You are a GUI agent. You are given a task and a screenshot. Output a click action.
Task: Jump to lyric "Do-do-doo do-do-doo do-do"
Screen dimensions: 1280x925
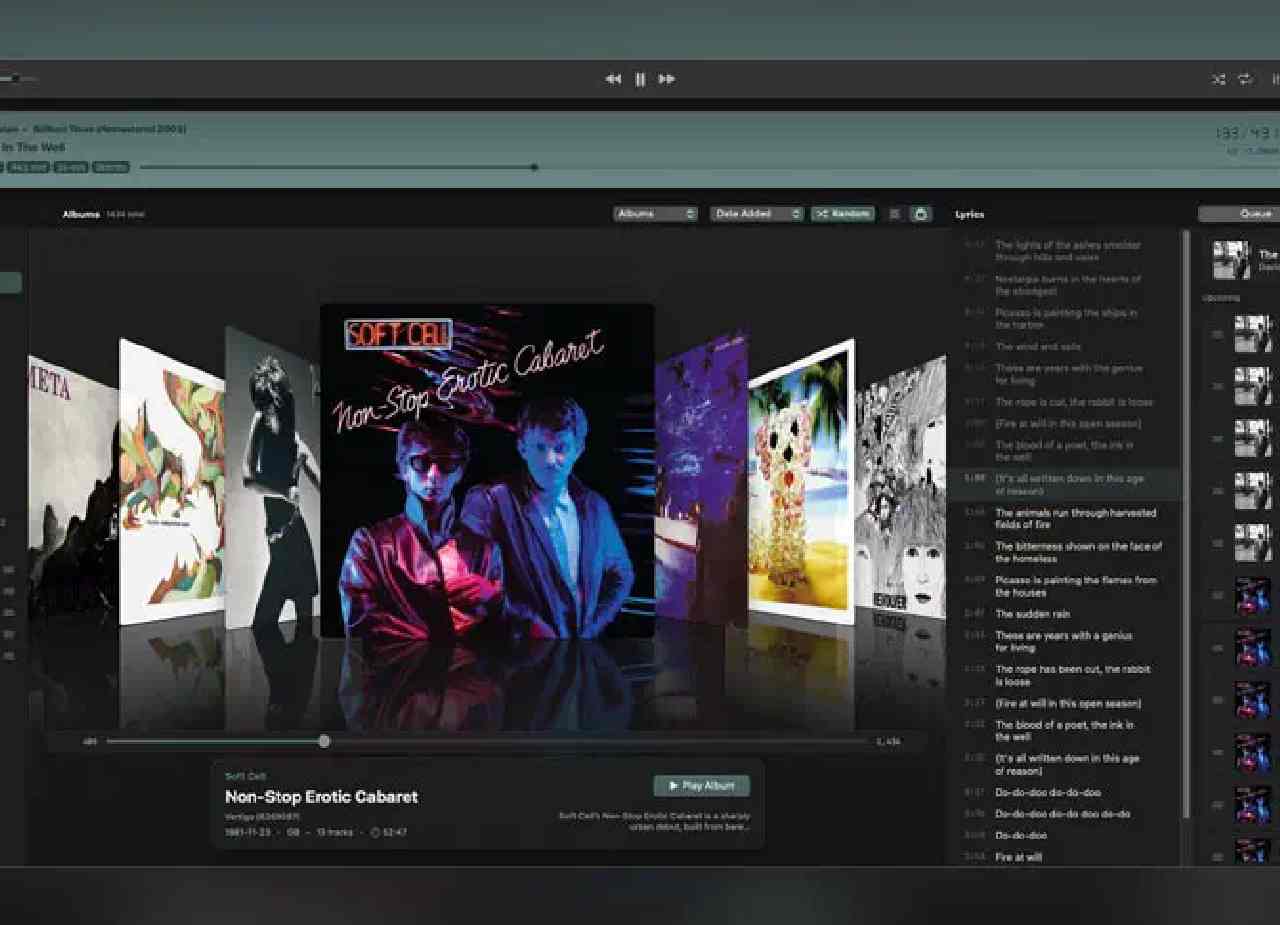[1062, 814]
